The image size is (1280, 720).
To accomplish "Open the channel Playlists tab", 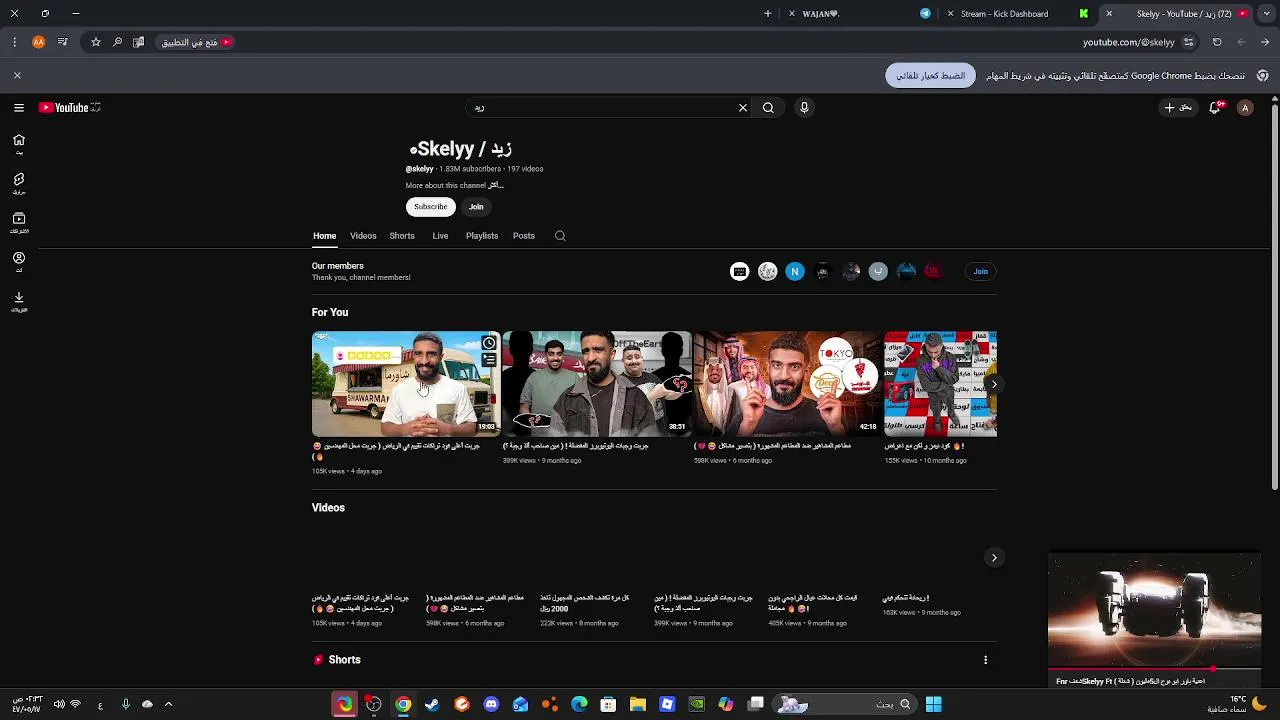I will point(482,236).
